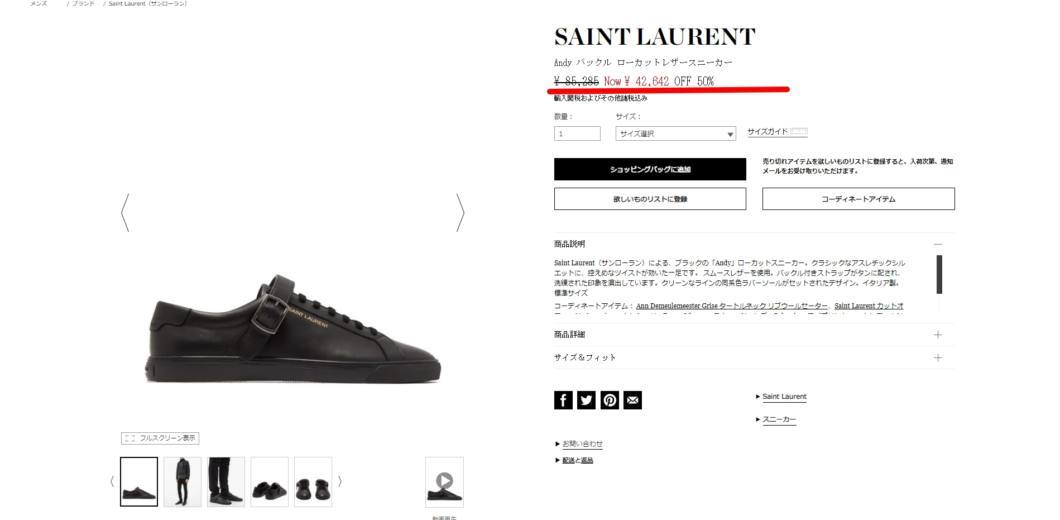Pin the product on Pinterest

click(x=610, y=400)
